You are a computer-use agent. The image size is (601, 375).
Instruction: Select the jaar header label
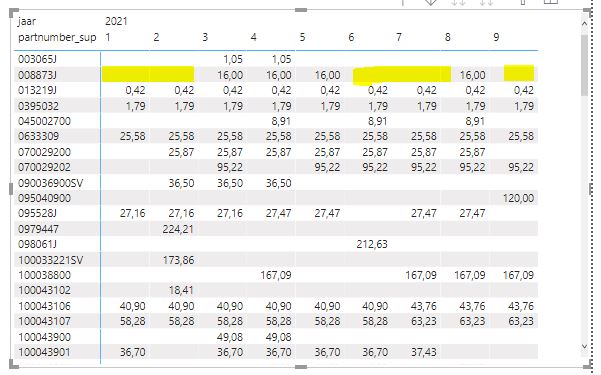coord(27,21)
